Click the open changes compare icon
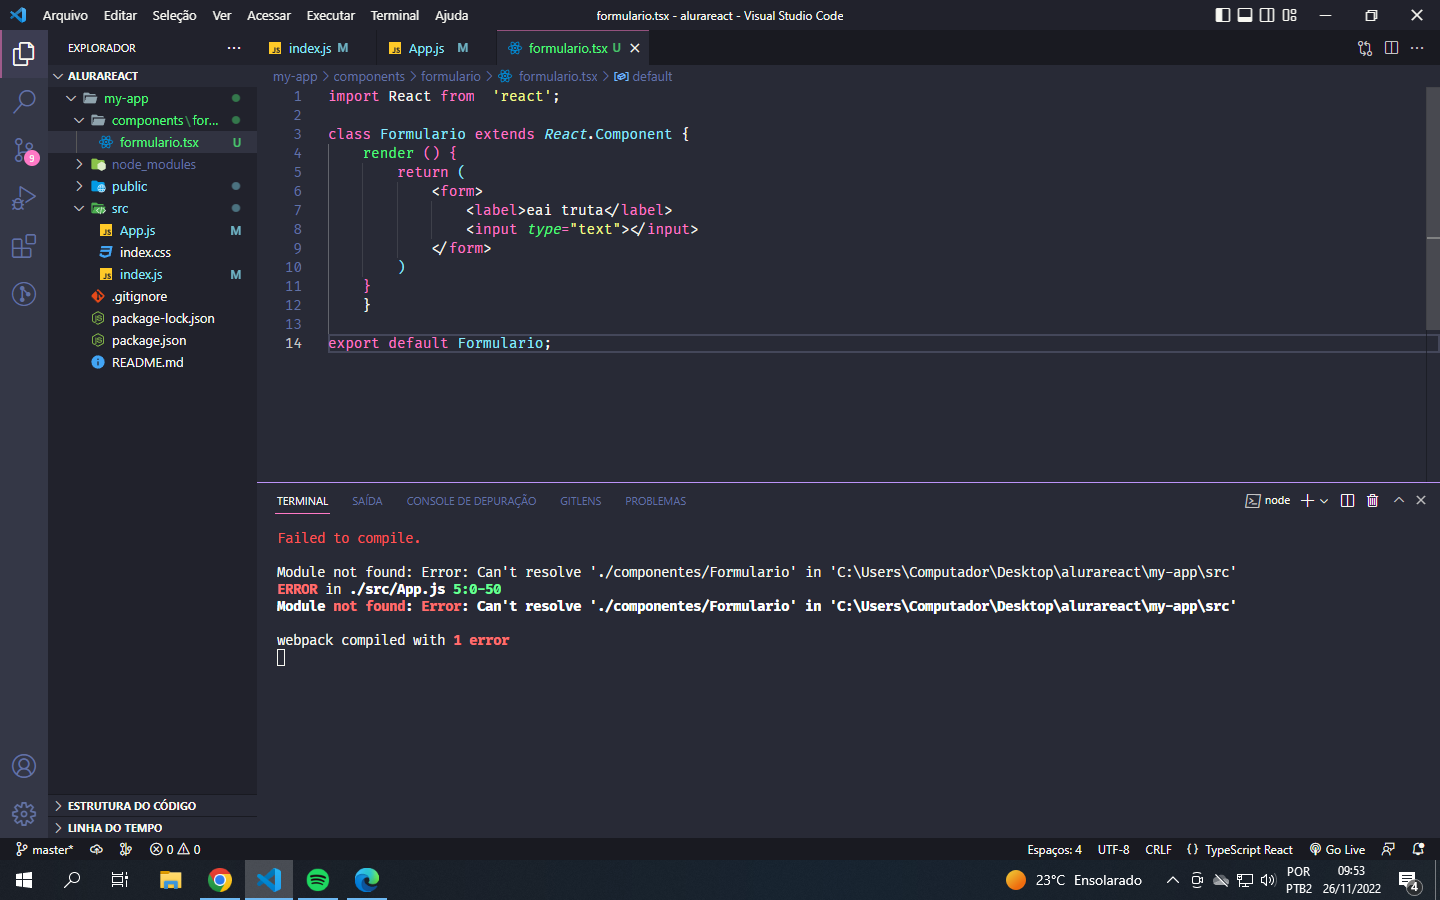Image resolution: width=1440 pixels, height=900 pixels. point(1365,48)
